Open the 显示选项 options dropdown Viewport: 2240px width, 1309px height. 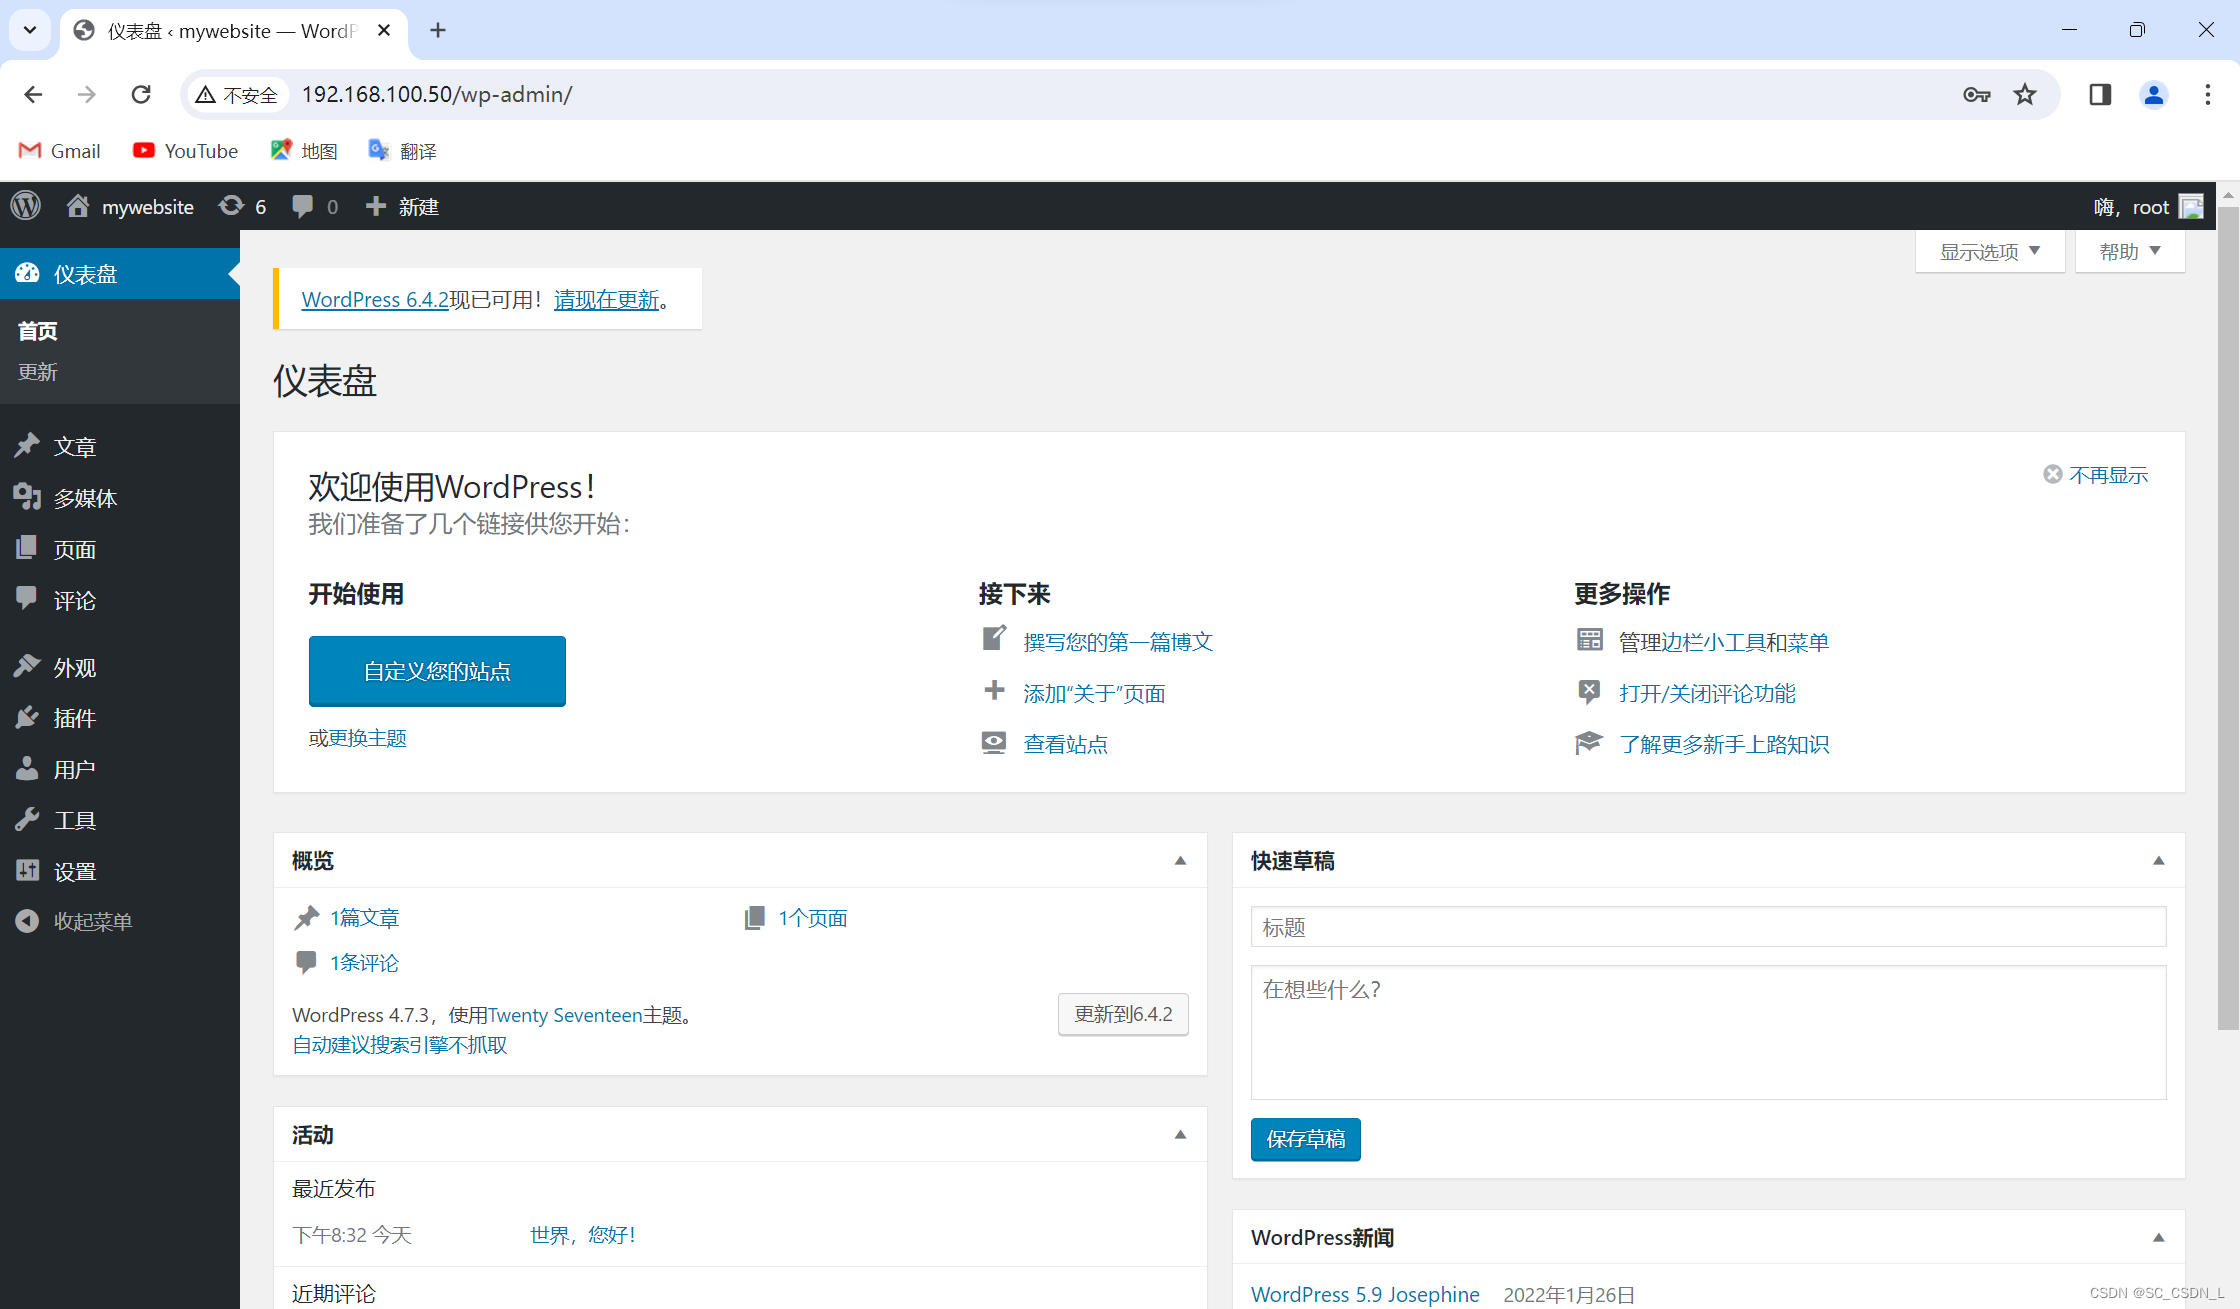tap(1989, 251)
